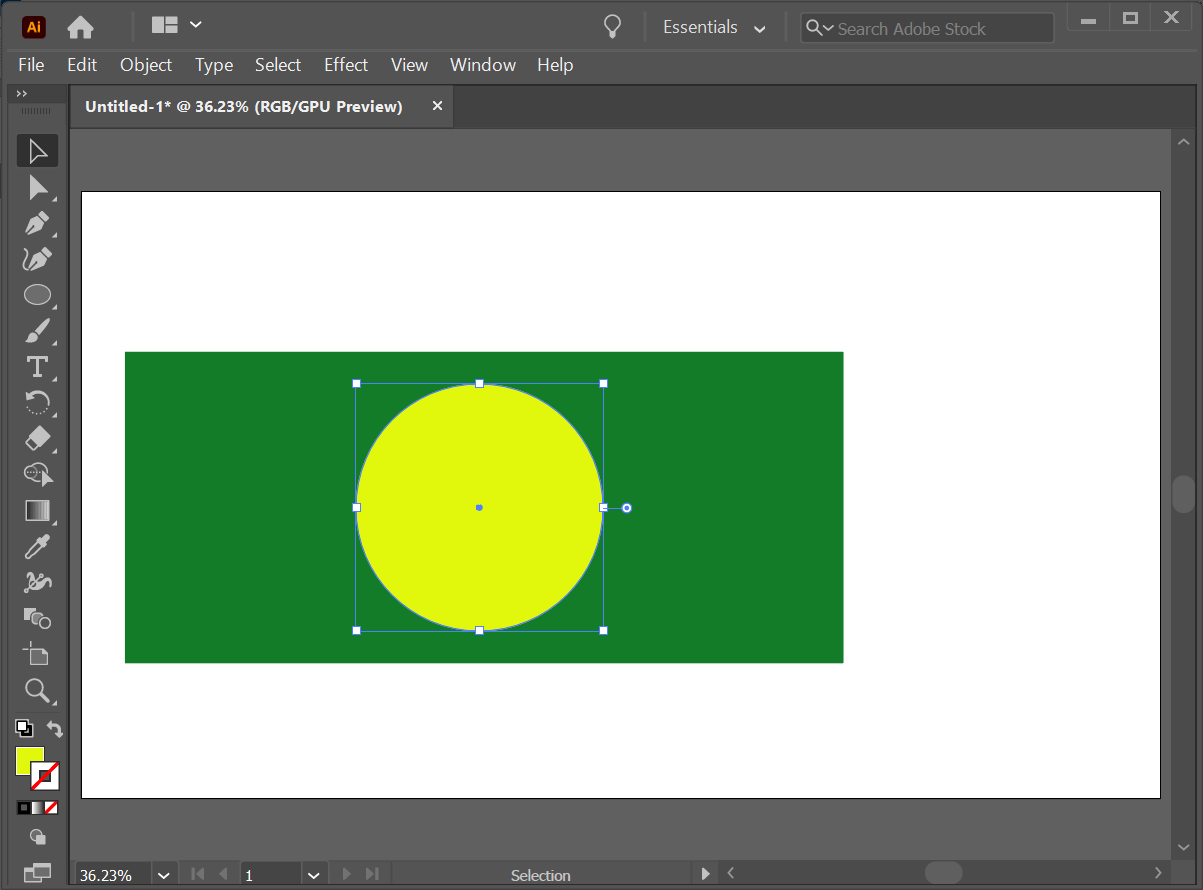Go to the Home screen
This screenshot has height=890, width=1203.
pos(80,27)
